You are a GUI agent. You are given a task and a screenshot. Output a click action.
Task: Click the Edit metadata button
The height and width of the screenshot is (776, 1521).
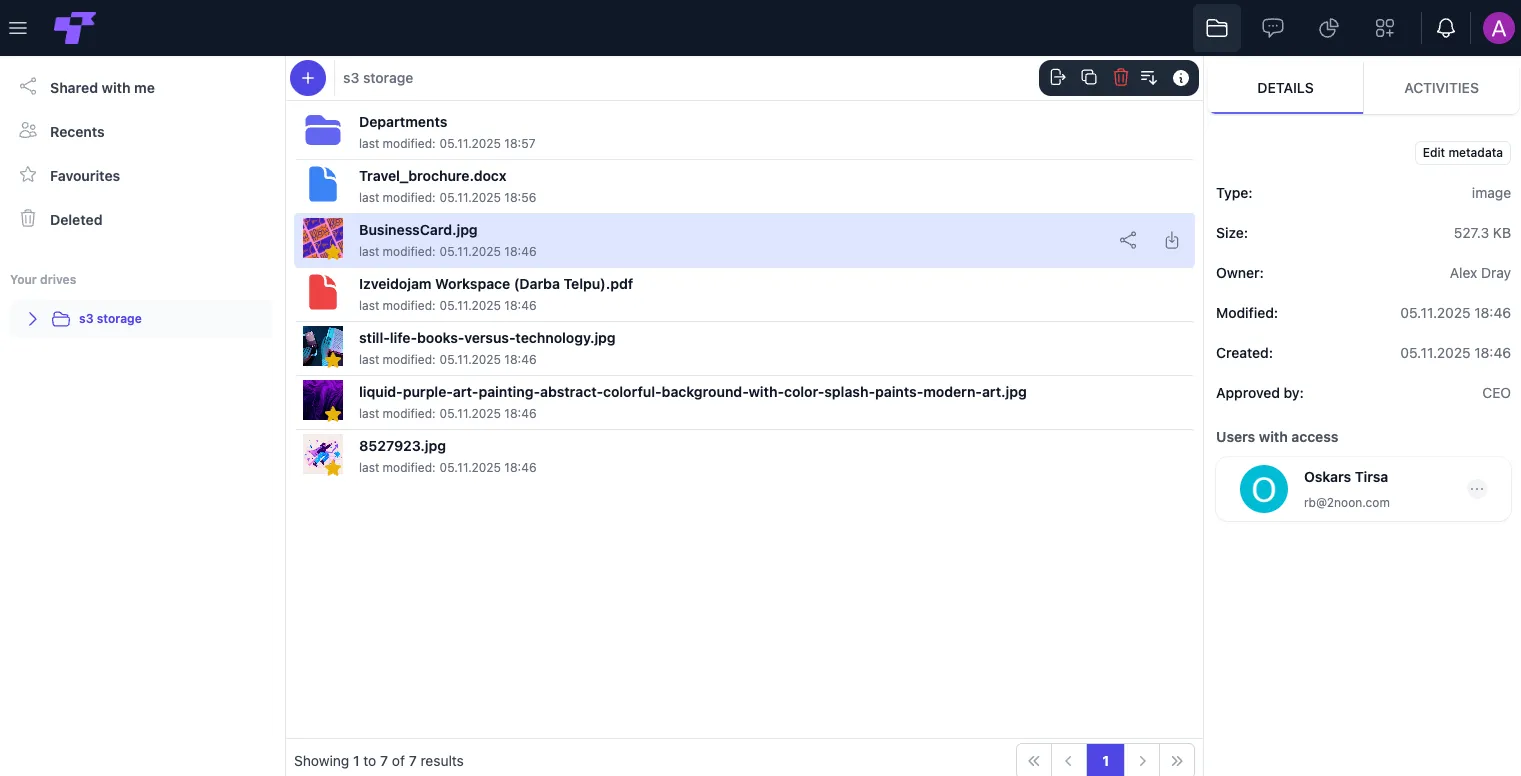click(1462, 153)
